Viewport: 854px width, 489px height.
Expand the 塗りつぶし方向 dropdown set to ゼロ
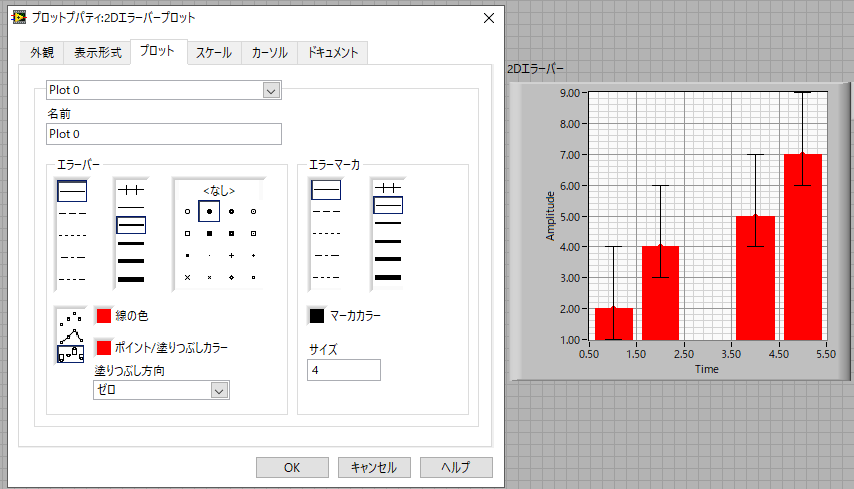[x=219, y=391]
